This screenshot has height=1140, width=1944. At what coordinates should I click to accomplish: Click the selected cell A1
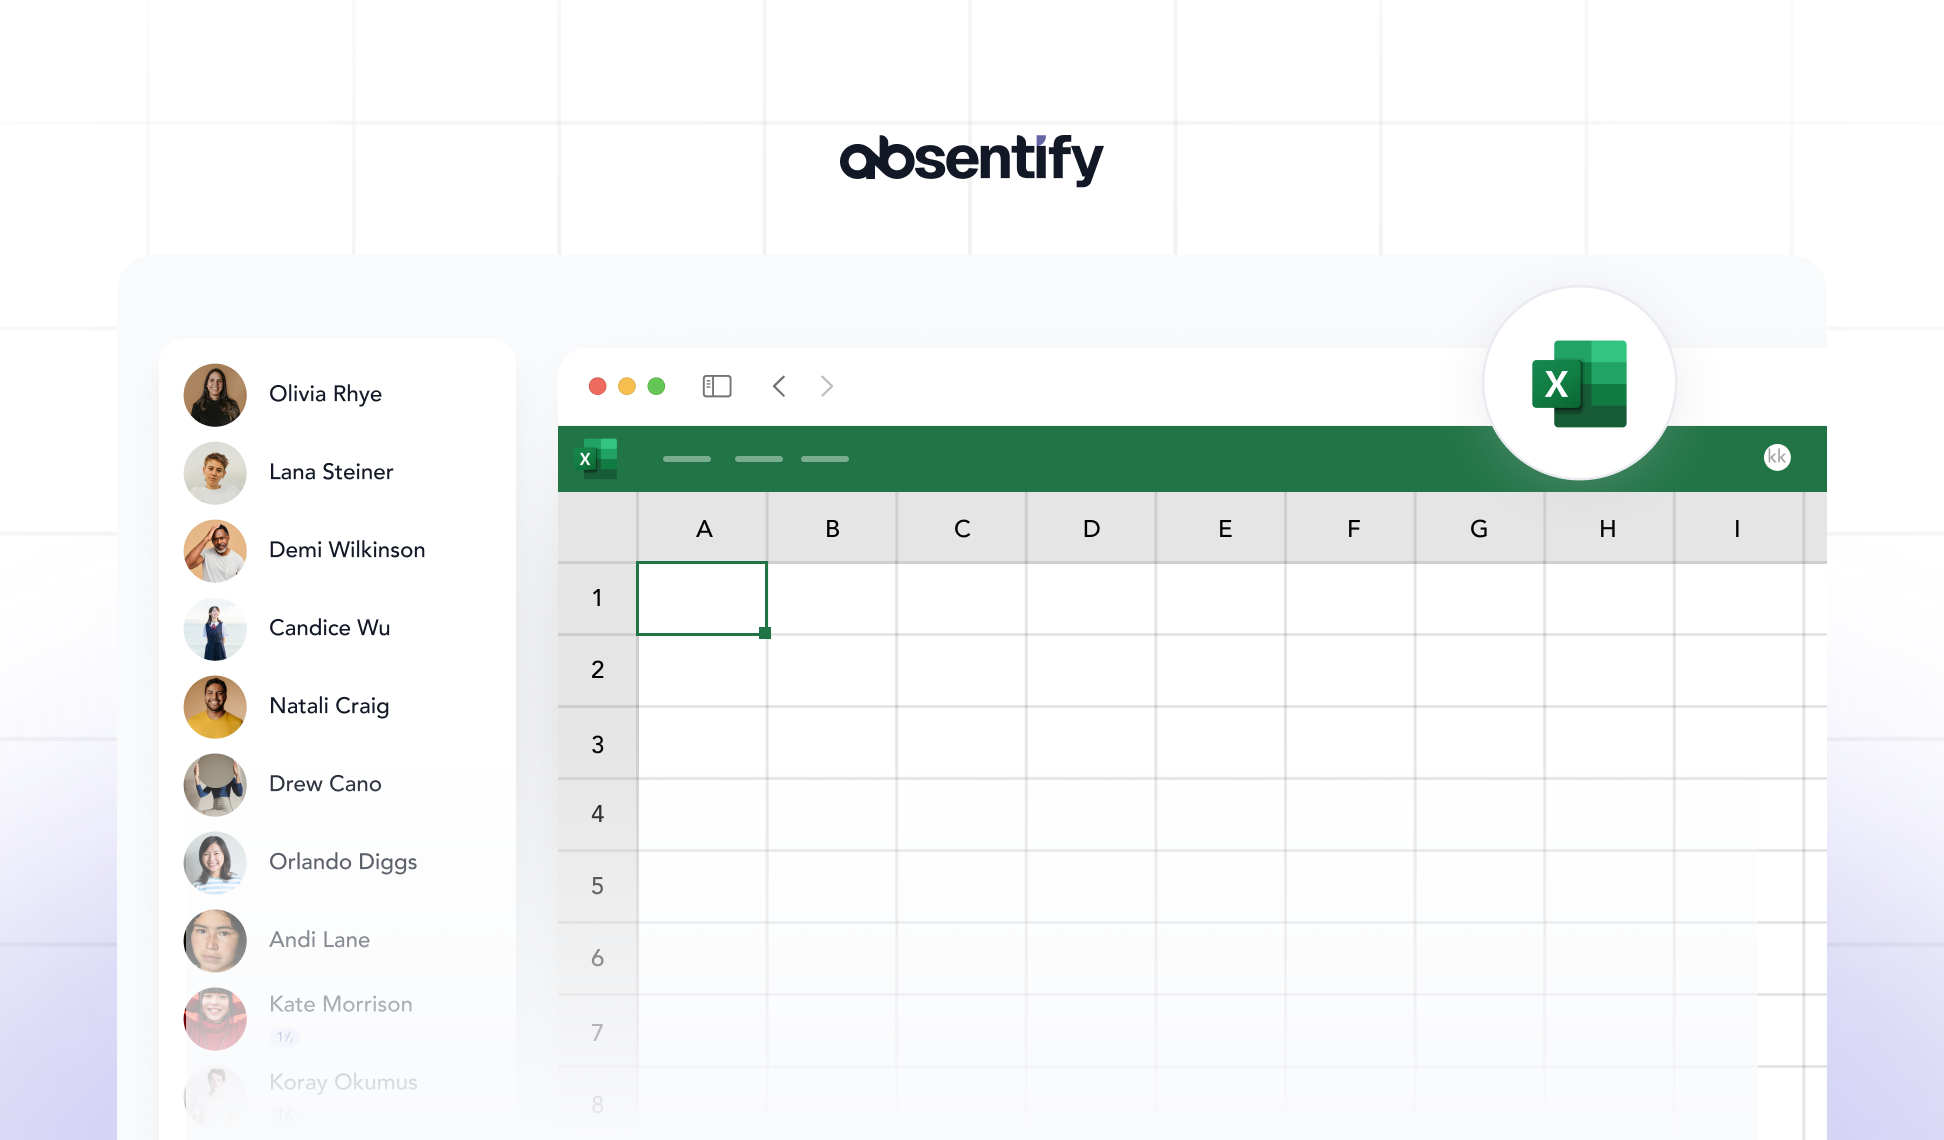702,598
